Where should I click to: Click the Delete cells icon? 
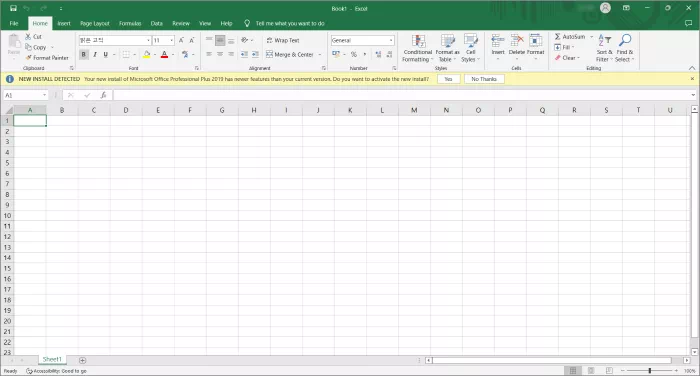(x=517, y=41)
